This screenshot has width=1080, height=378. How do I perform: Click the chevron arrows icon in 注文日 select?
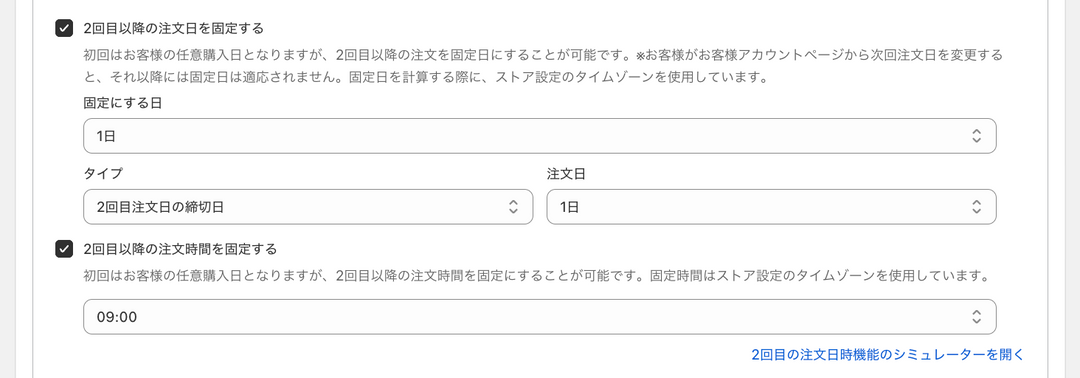coord(976,207)
